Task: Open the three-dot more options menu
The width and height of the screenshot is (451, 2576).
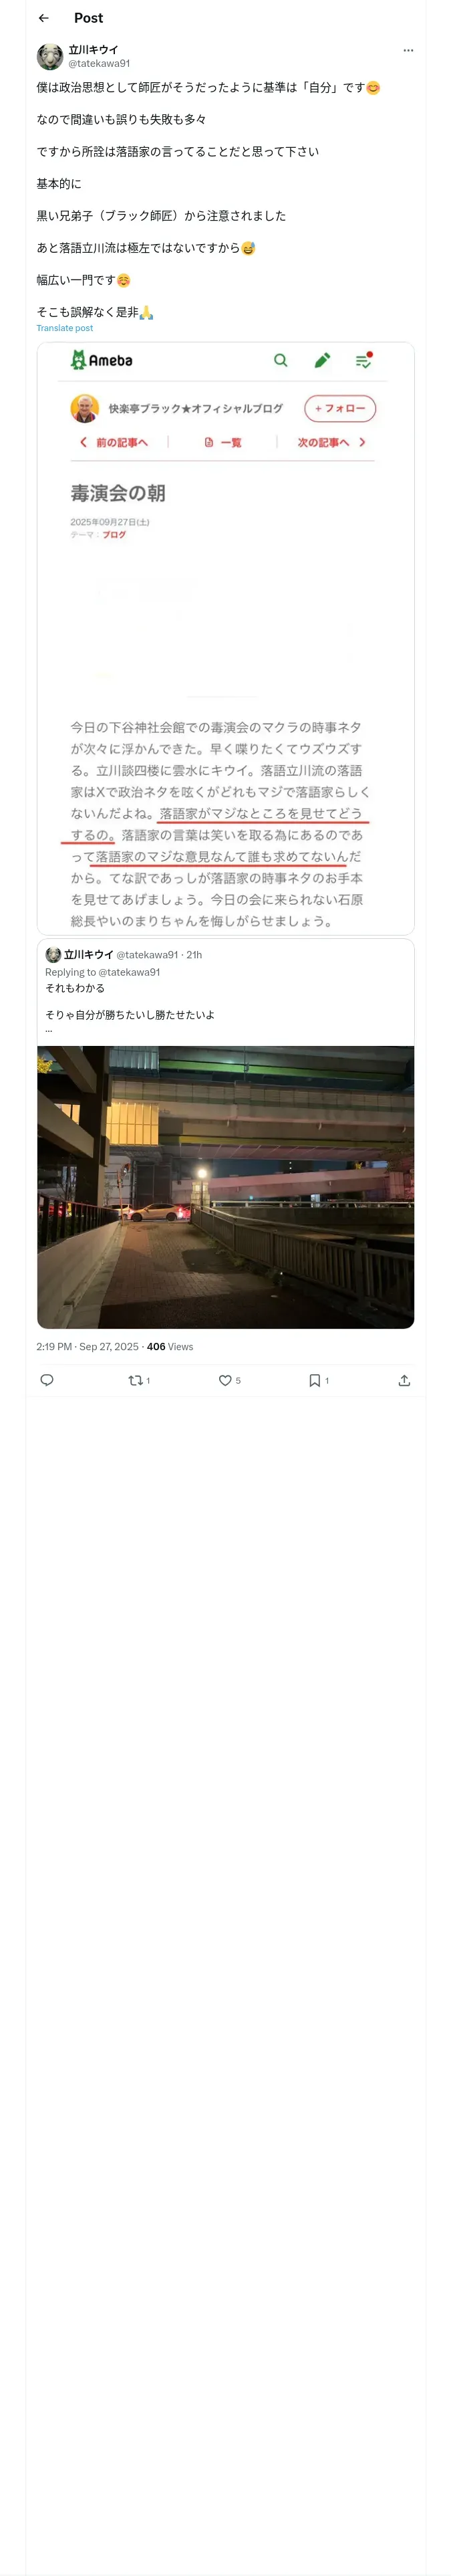Action: pos(408,50)
